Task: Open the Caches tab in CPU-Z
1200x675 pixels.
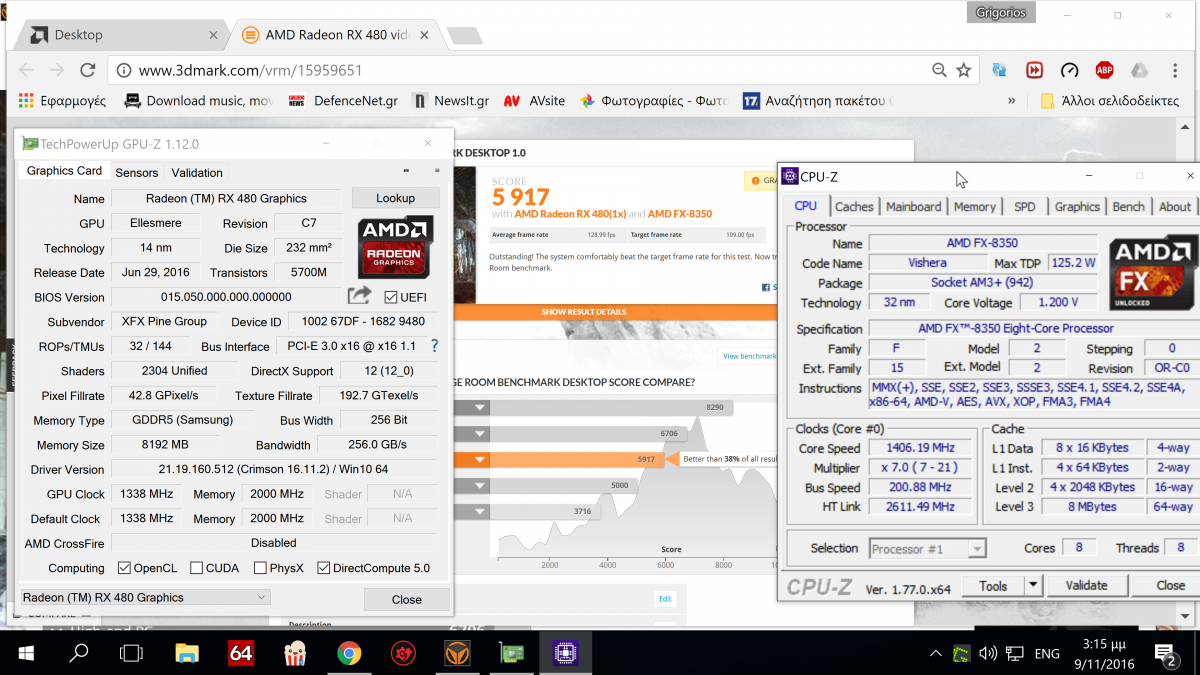Action: coord(854,206)
